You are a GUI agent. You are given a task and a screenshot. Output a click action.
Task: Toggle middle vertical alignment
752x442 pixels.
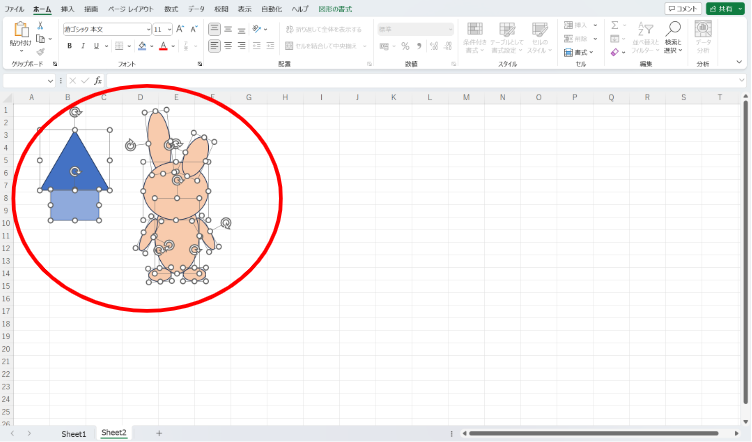[228, 29]
